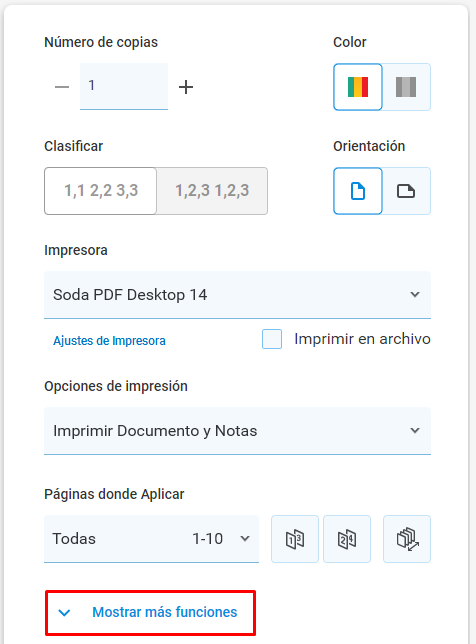
Task: Choose landscape orientation icon
Action: (406, 191)
